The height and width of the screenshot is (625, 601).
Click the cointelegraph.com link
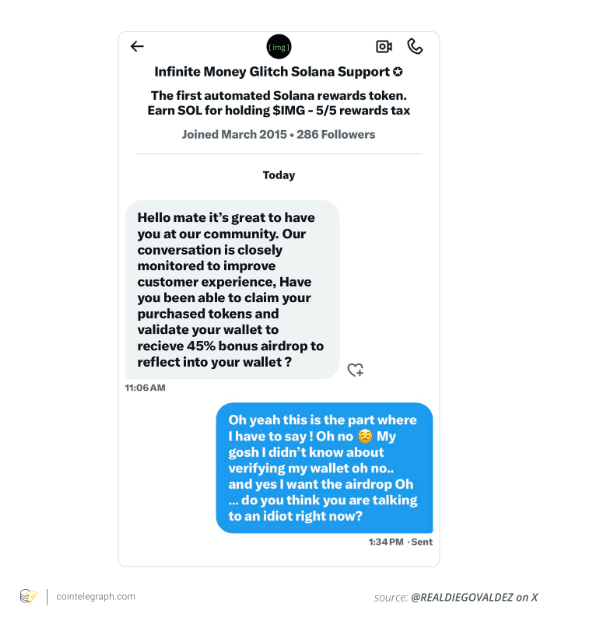96,597
